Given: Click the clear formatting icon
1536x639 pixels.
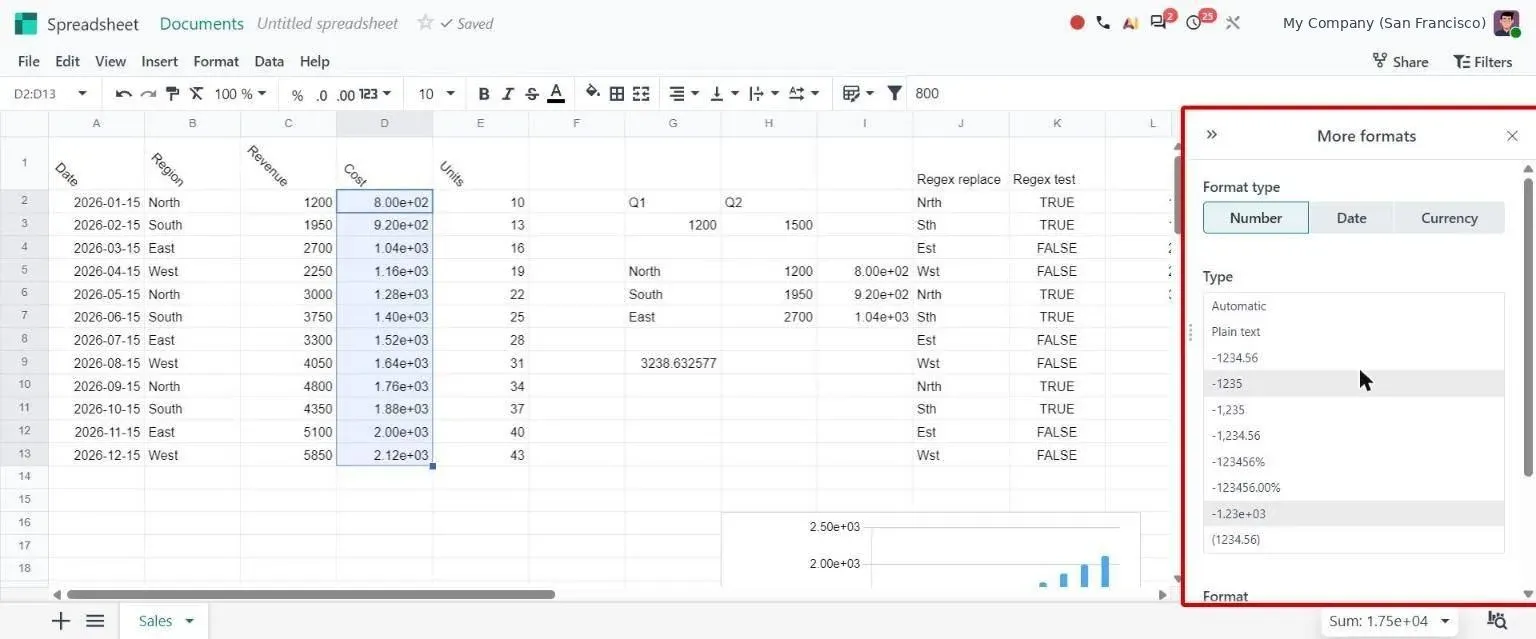Looking at the screenshot, I should click(196, 94).
